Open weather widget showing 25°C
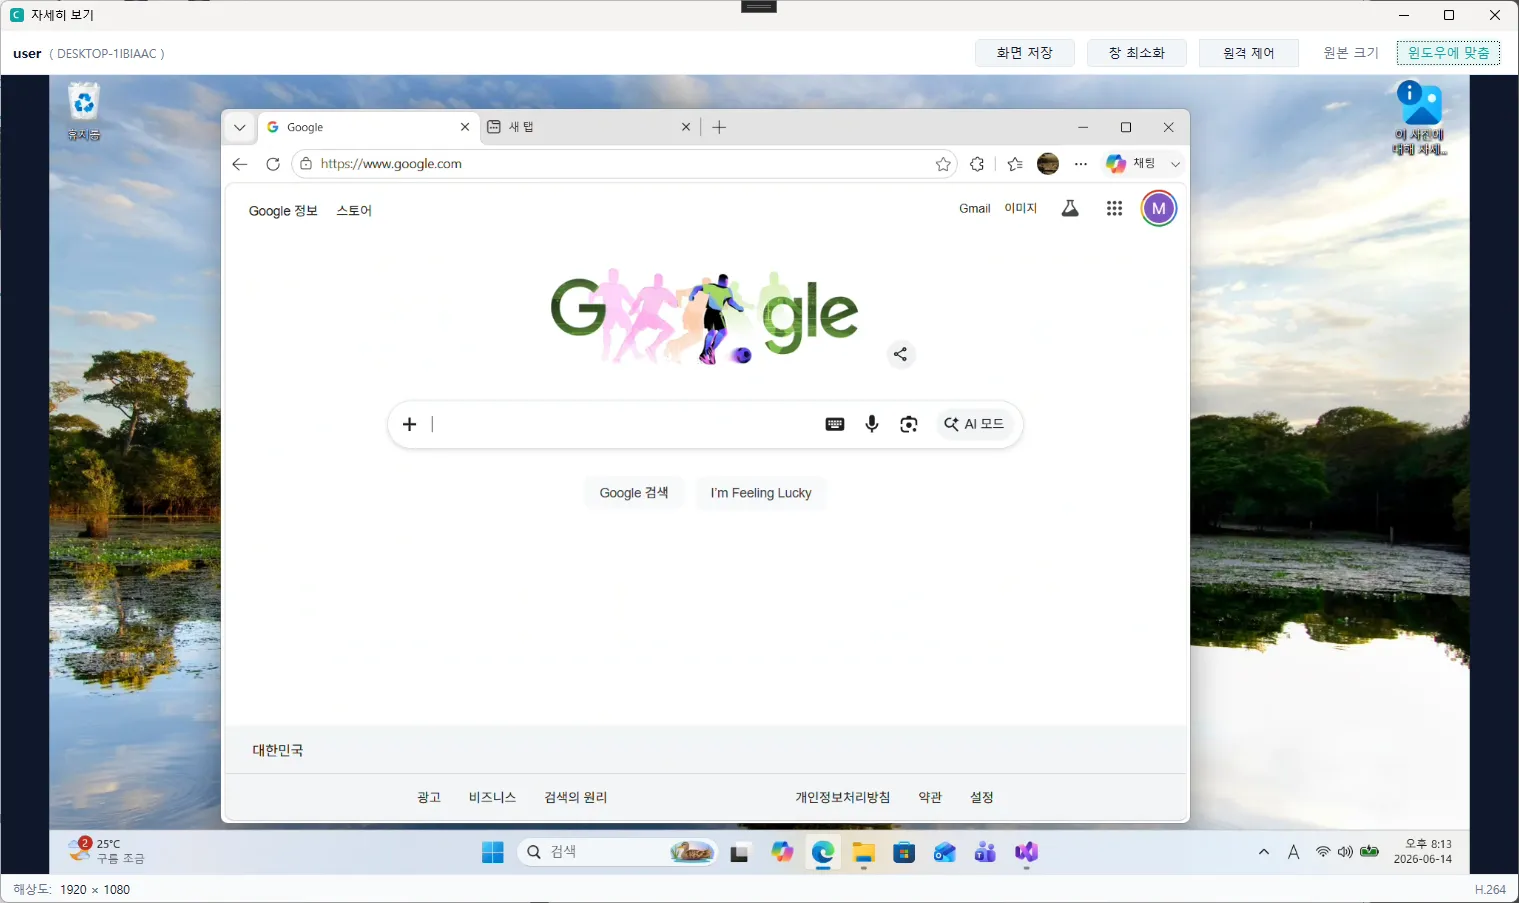The image size is (1519, 903). [x=106, y=851]
